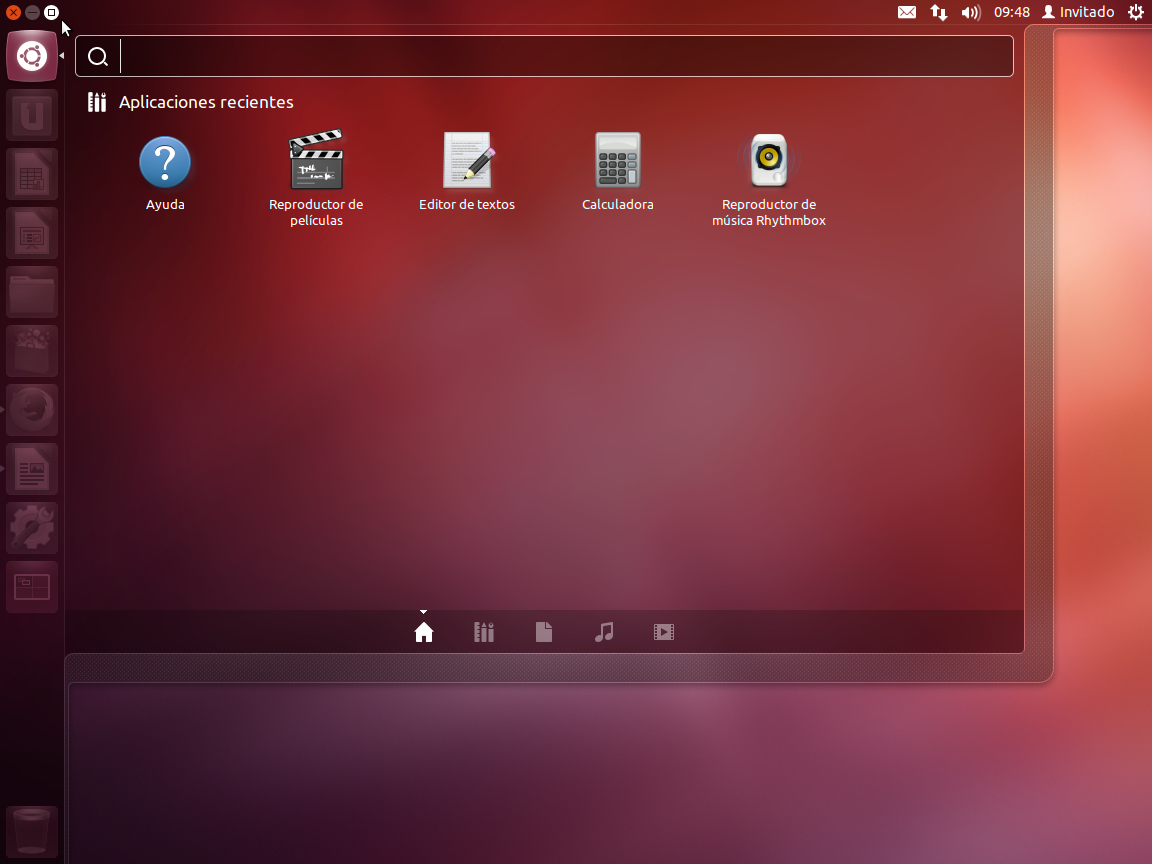Open the Music lens tab
The height and width of the screenshot is (864, 1152).
(604, 632)
